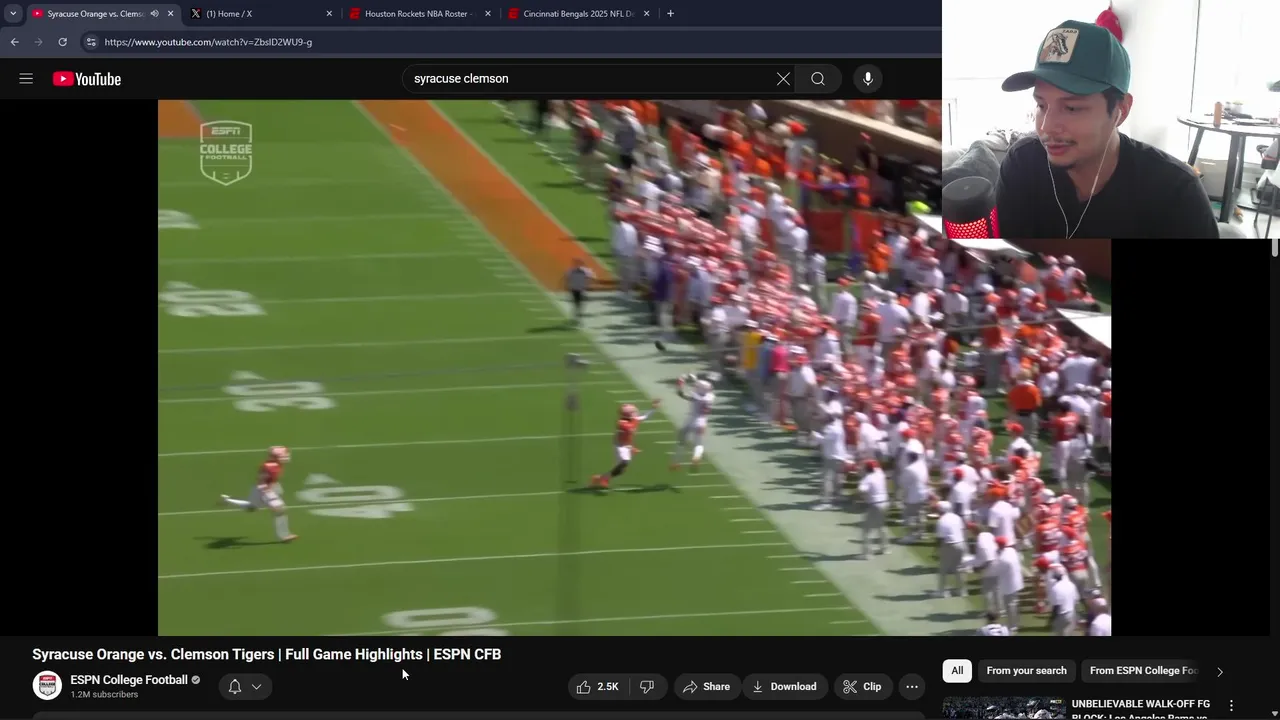This screenshot has height=720, width=1280.
Task: Go forward with browser forward arrow
Action: click(x=38, y=42)
